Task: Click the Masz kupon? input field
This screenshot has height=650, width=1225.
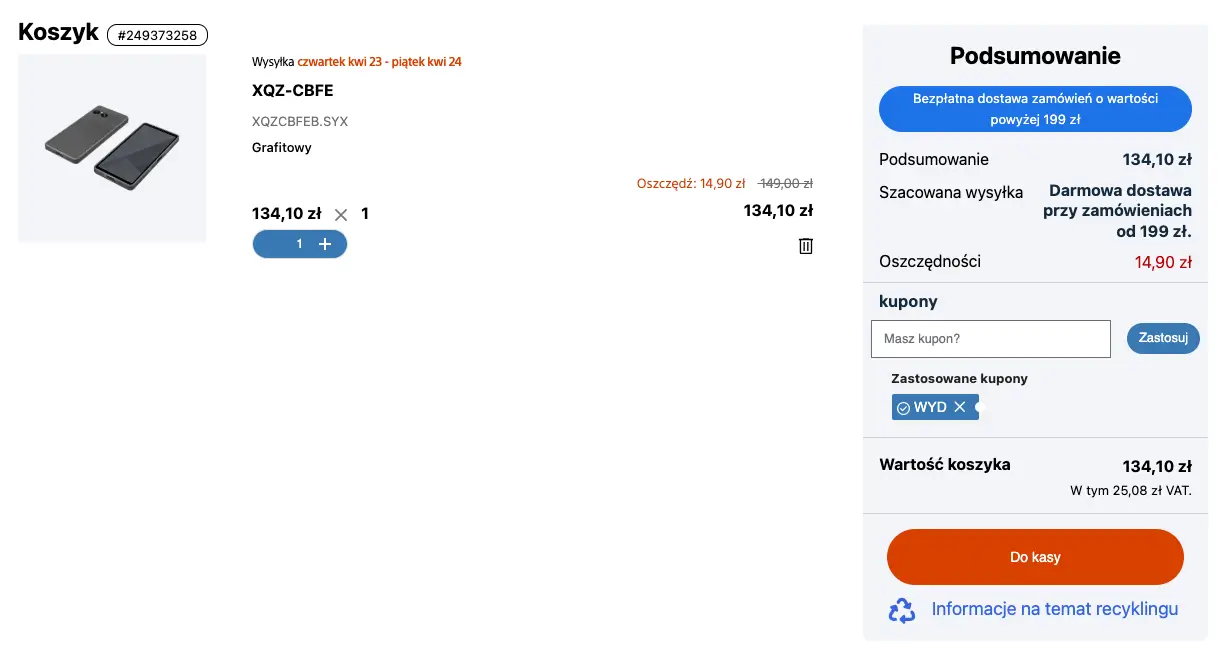Action: click(x=990, y=338)
